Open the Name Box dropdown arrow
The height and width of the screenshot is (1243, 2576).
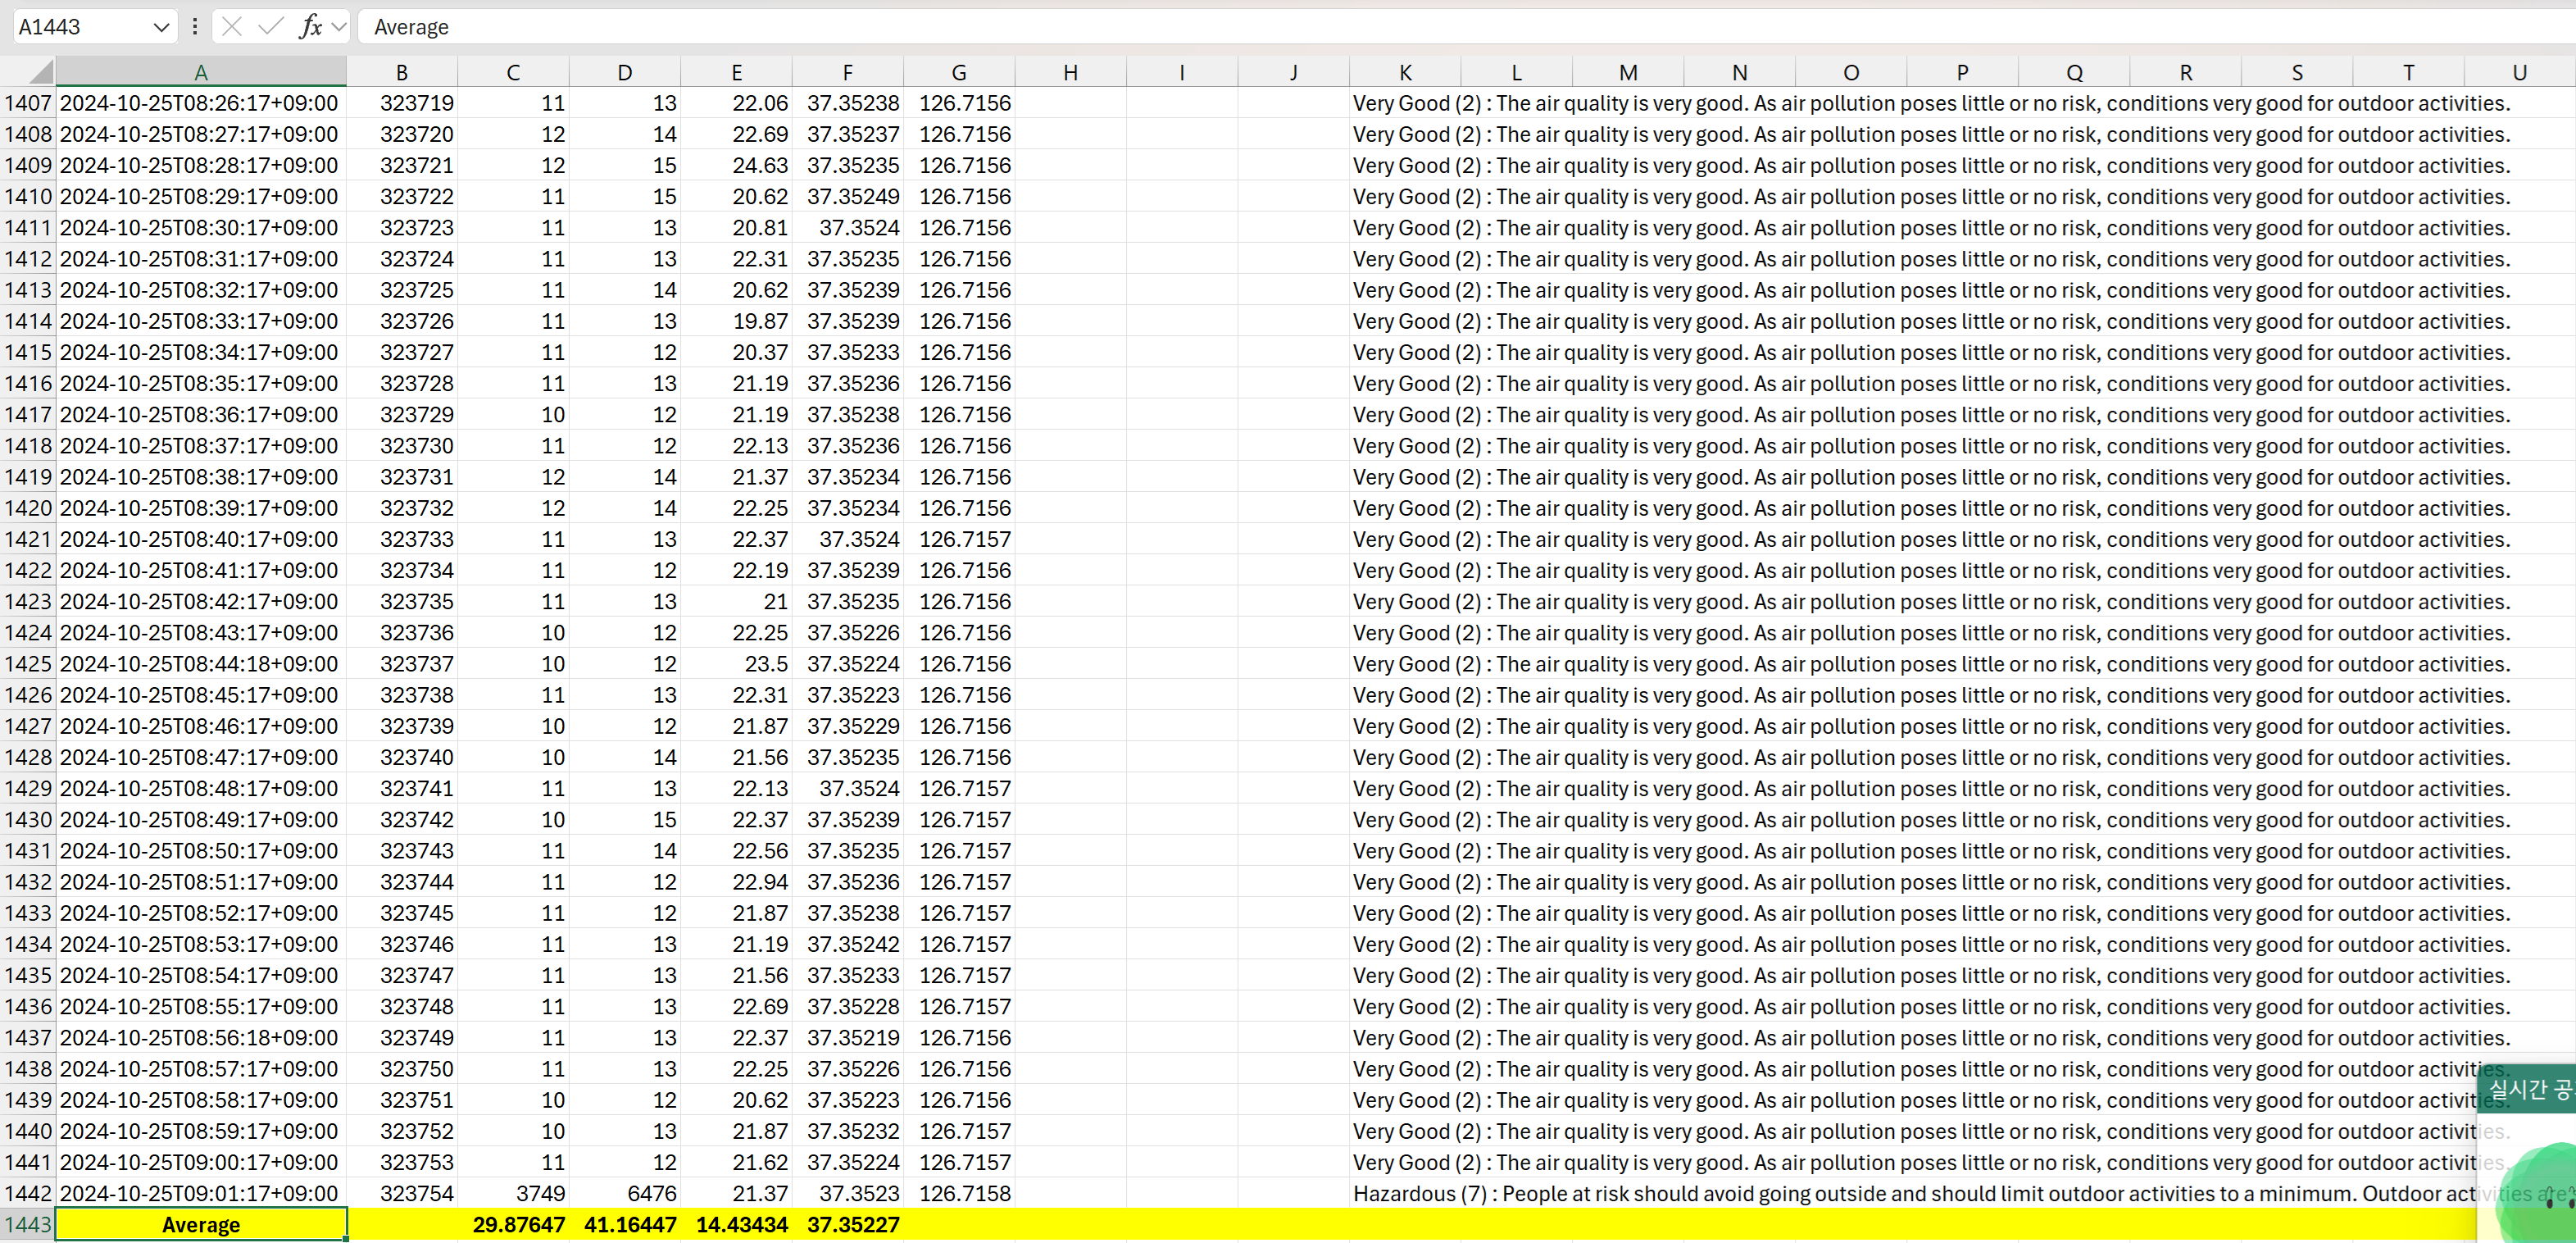pos(161,27)
